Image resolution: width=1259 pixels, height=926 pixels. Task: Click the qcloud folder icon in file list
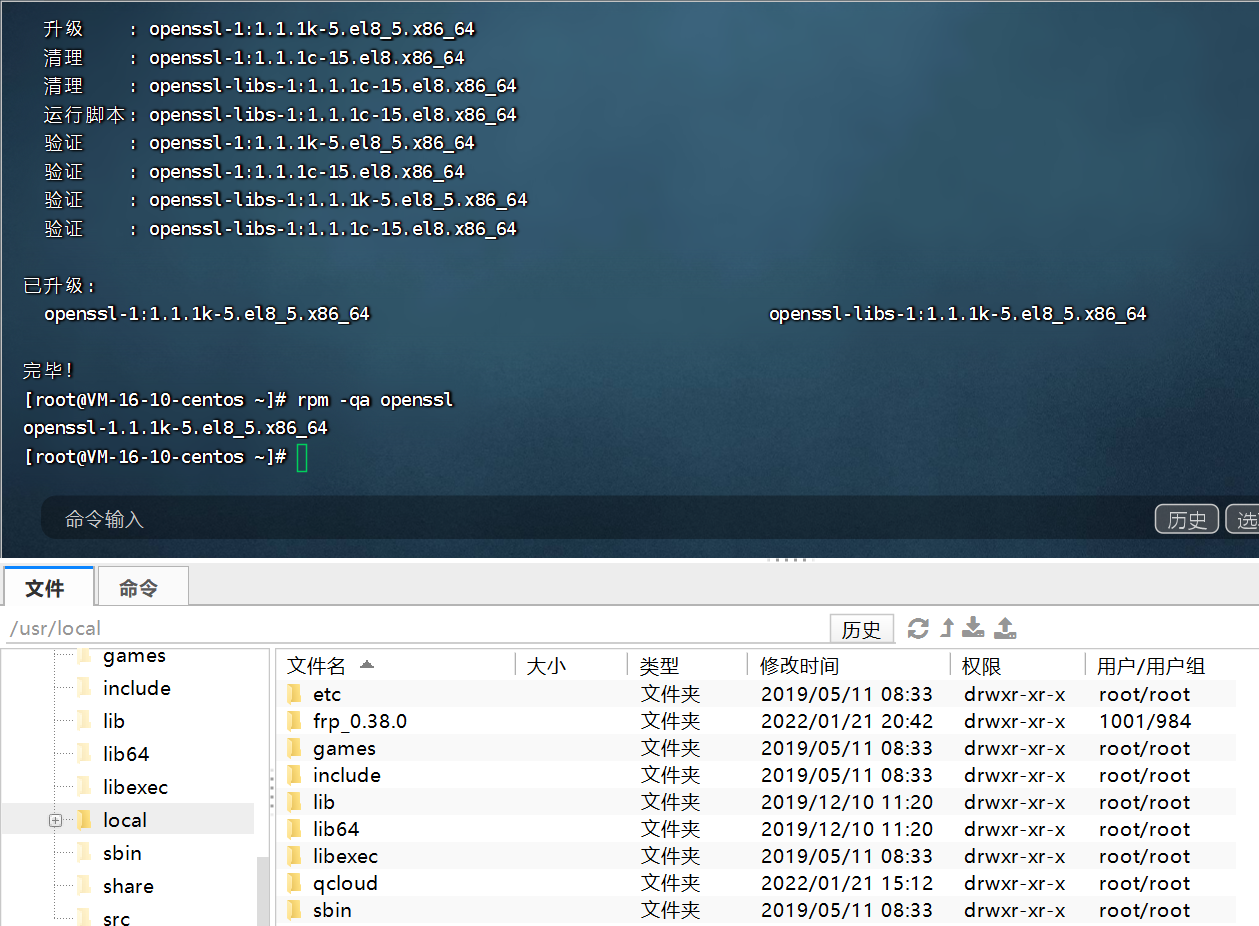(x=294, y=883)
